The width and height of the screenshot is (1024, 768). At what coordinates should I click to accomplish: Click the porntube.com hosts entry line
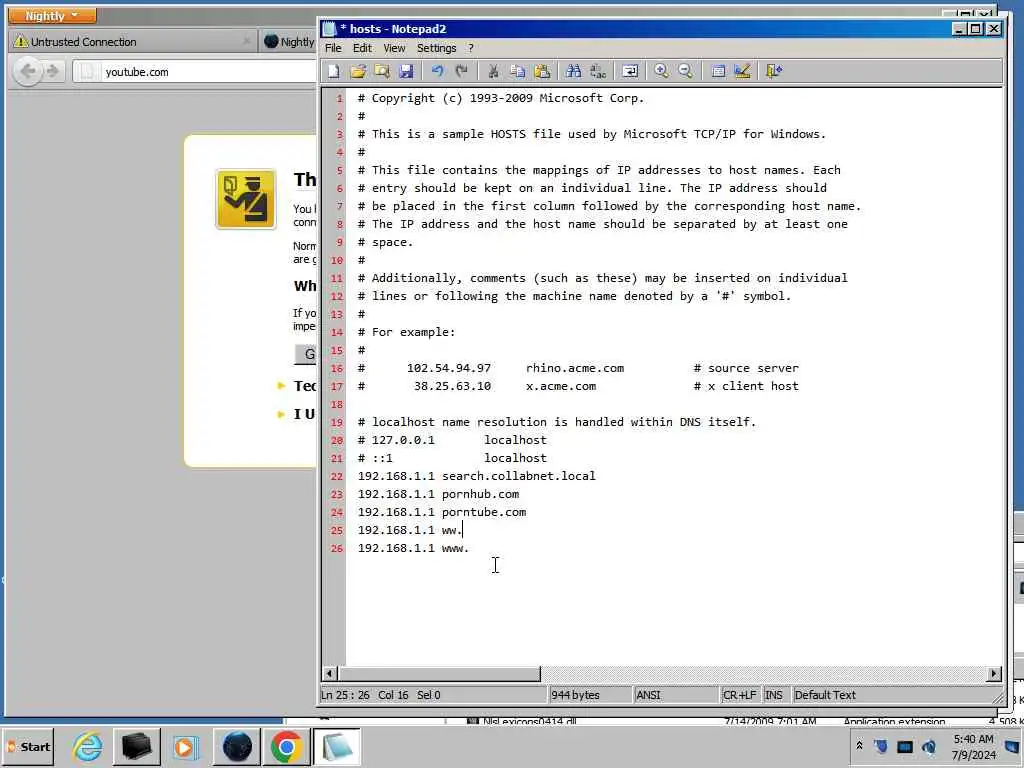441,512
